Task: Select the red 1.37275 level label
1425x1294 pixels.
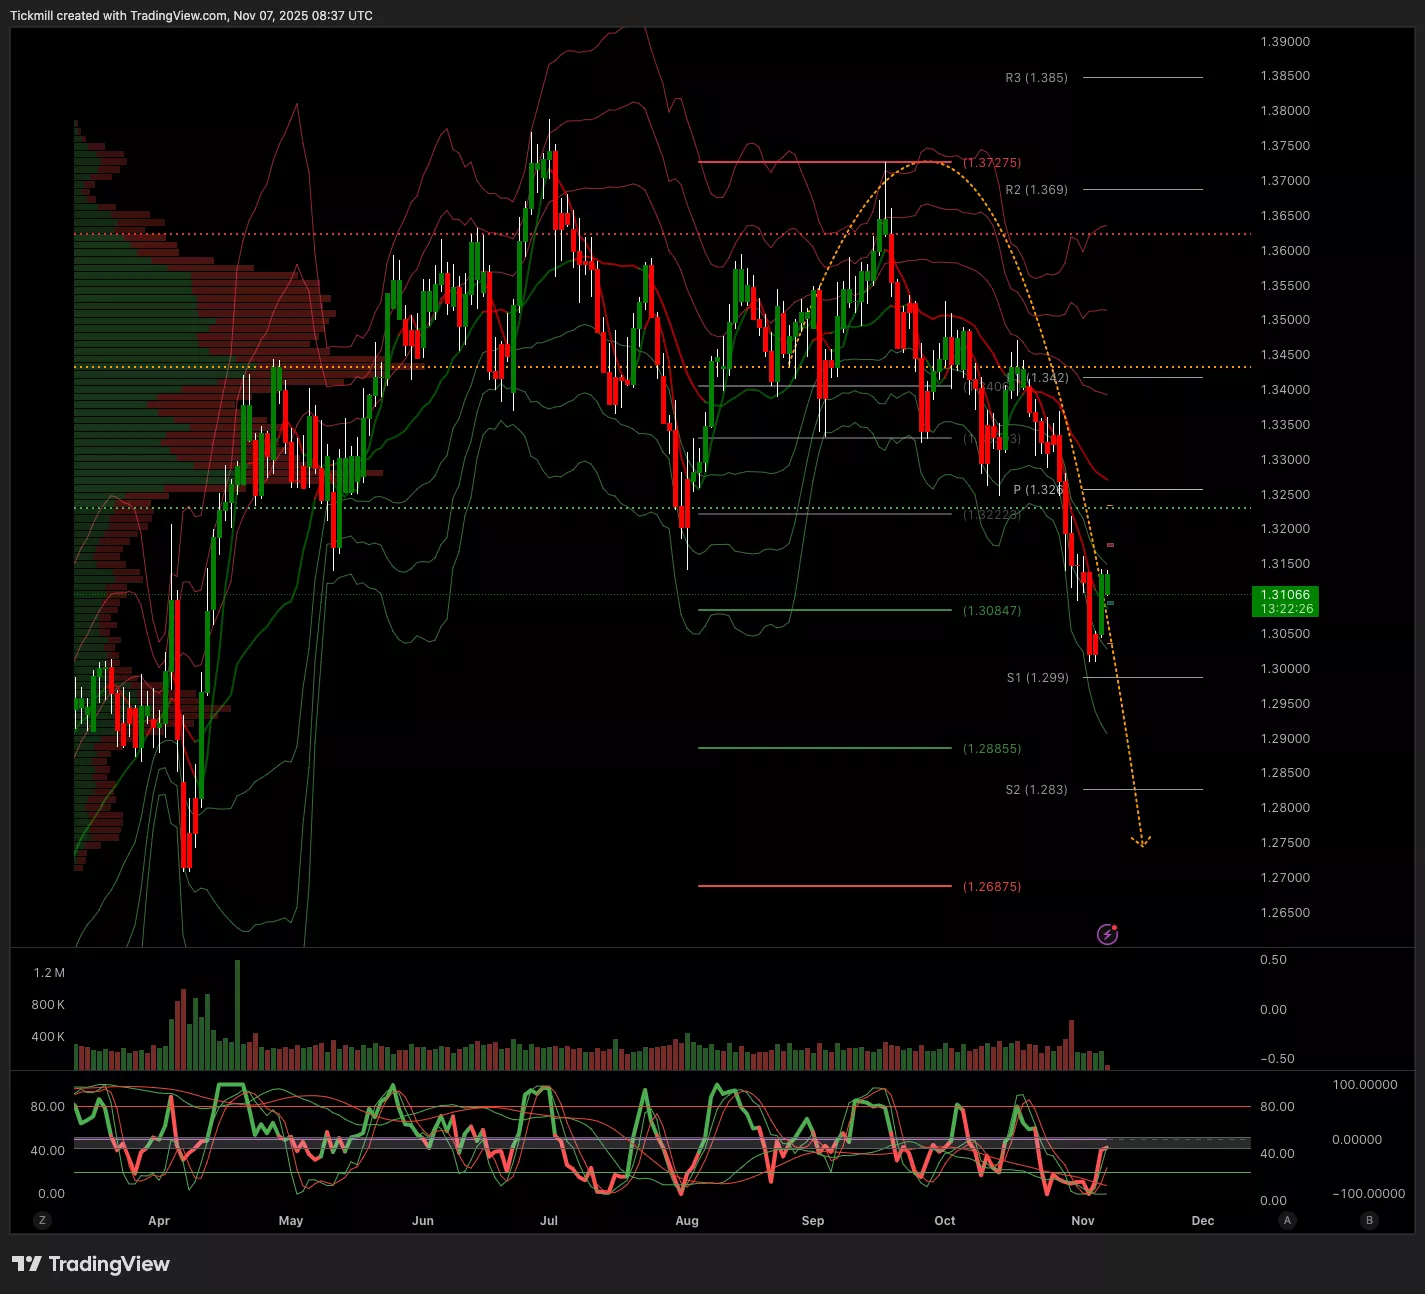Action: [992, 162]
